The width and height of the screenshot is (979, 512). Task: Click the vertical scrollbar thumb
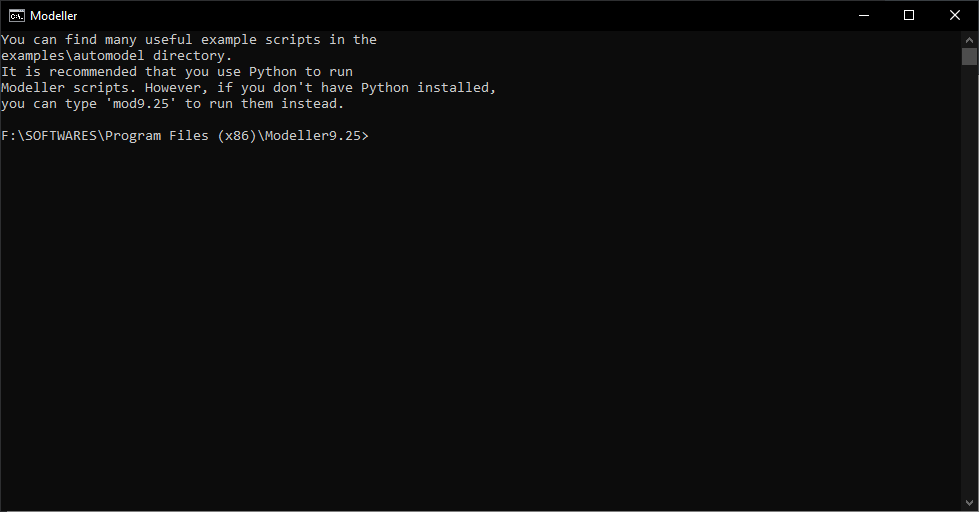(969, 57)
